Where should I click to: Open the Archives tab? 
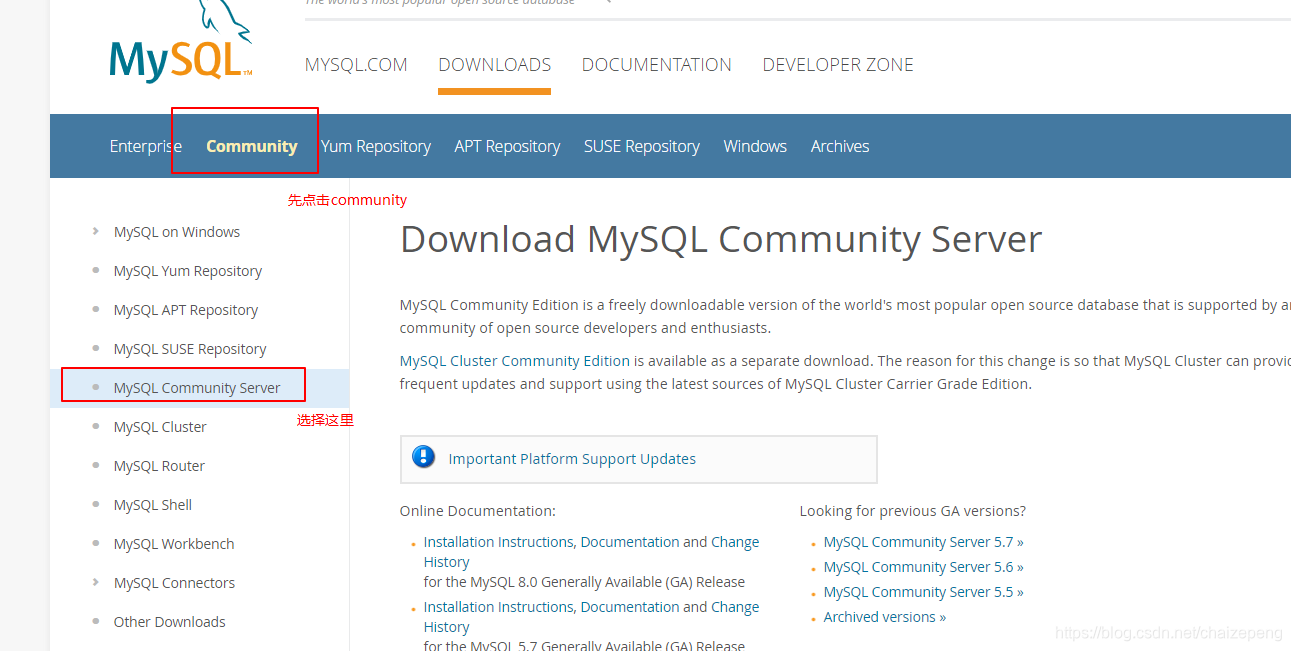[x=840, y=146]
